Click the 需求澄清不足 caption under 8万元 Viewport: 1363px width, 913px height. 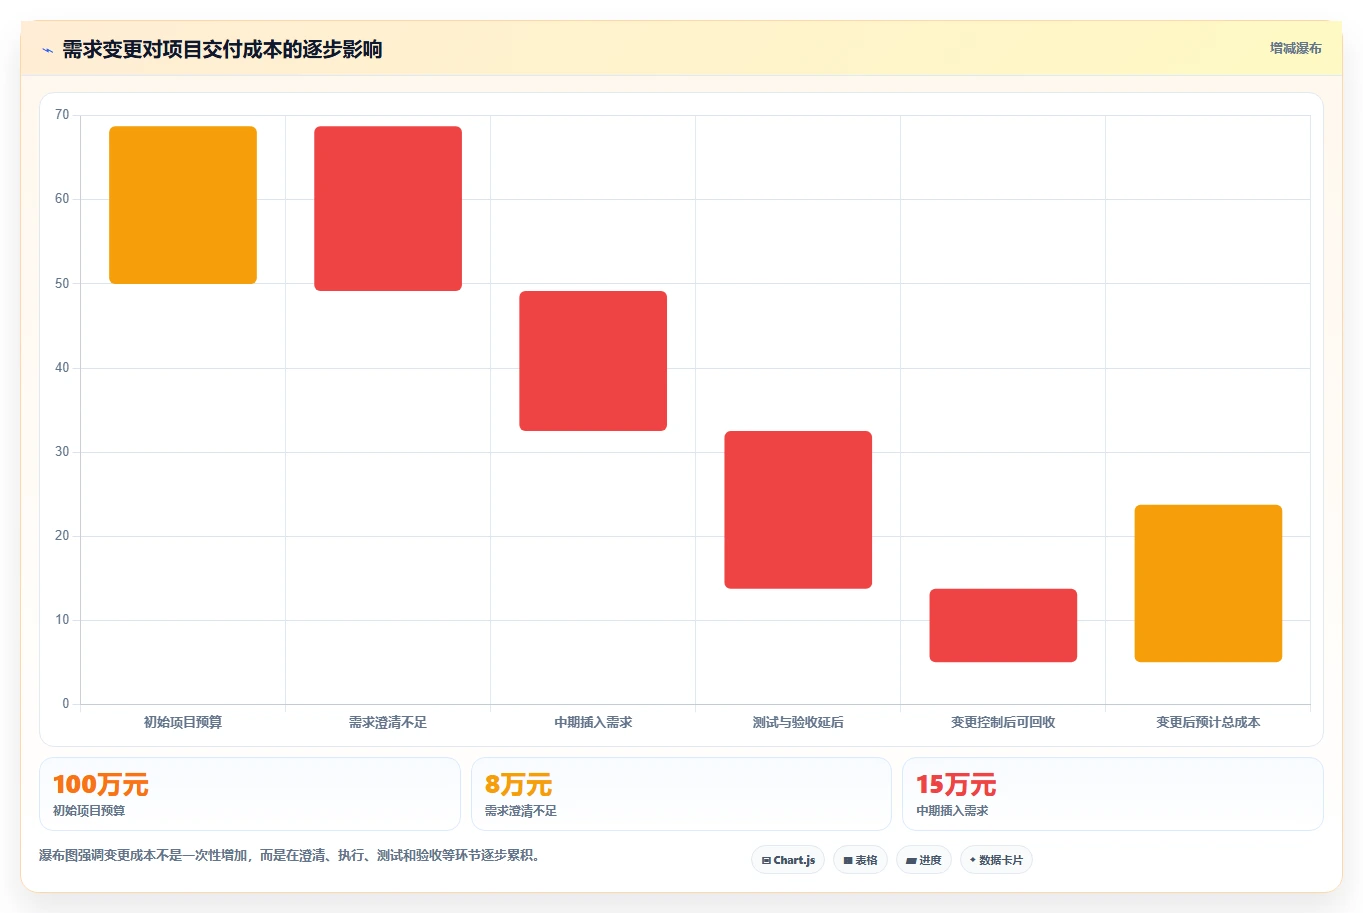coord(520,811)
